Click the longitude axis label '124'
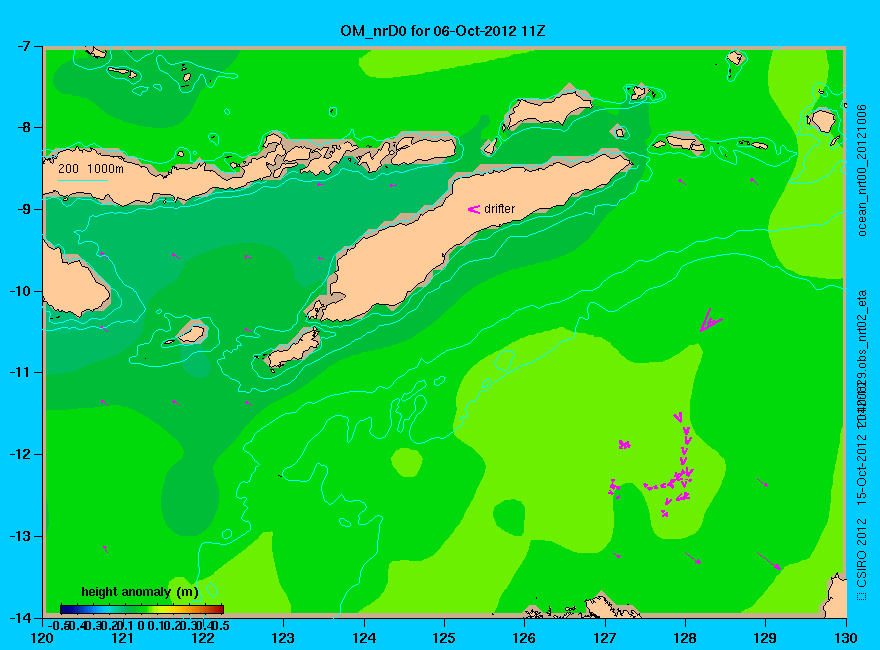 click(364, 638)
